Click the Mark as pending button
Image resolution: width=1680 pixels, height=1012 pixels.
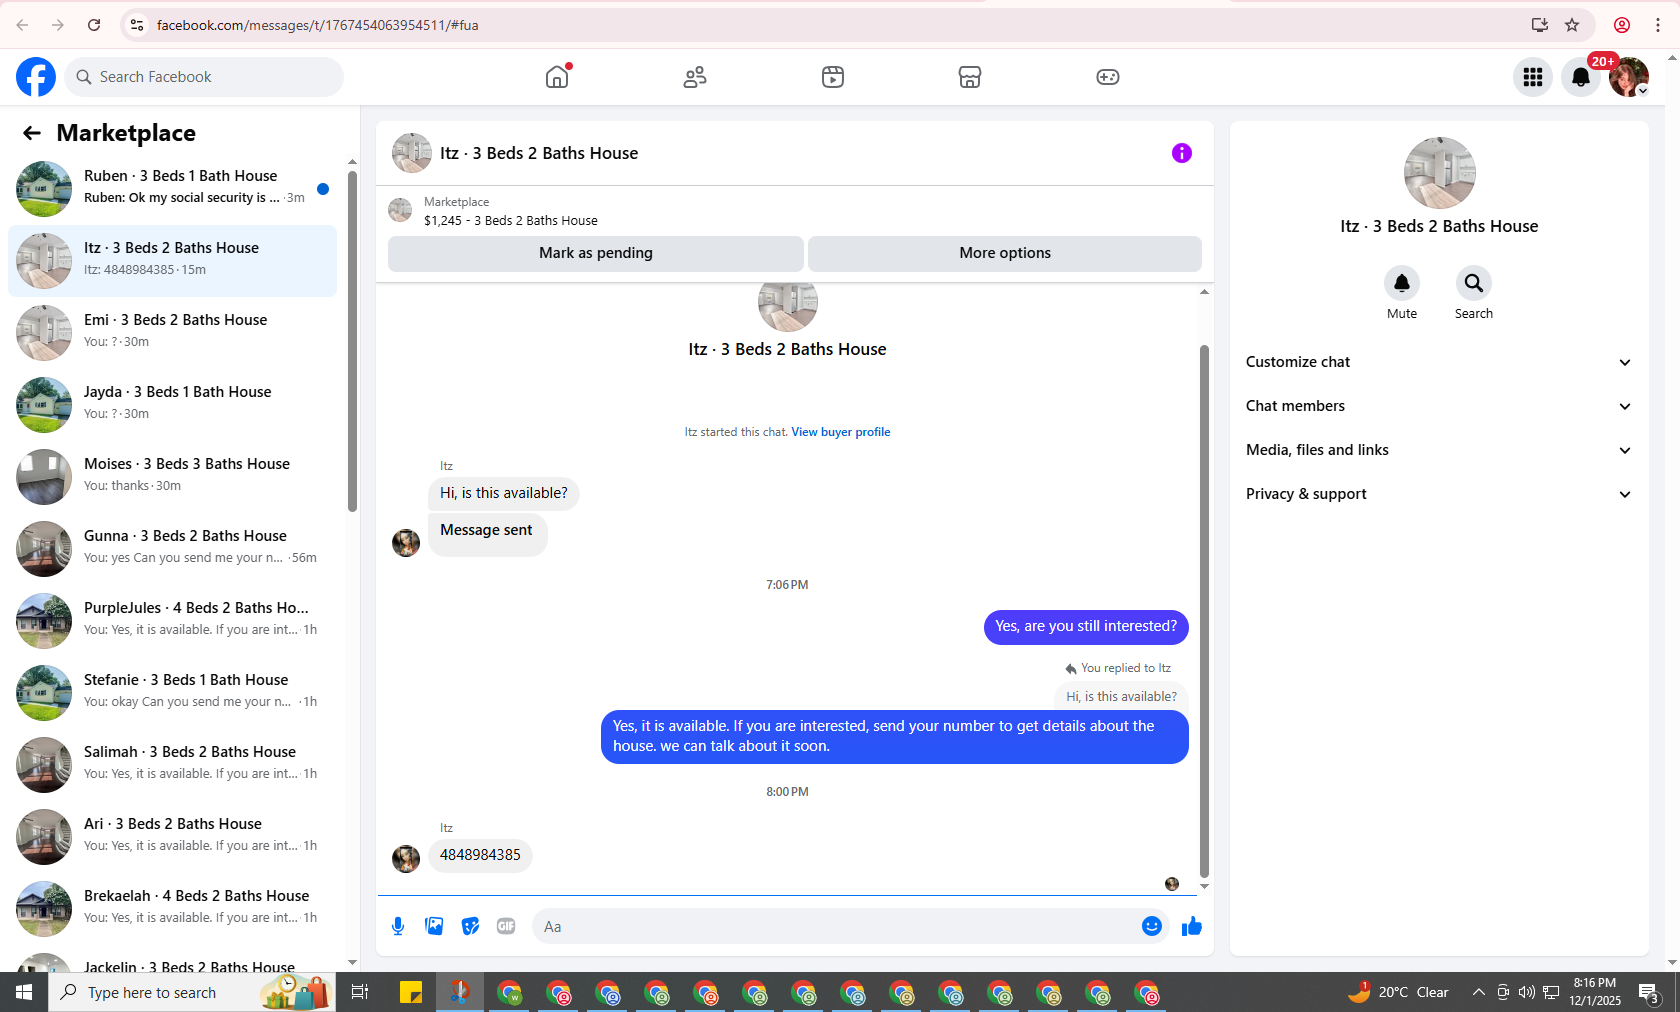596,253
